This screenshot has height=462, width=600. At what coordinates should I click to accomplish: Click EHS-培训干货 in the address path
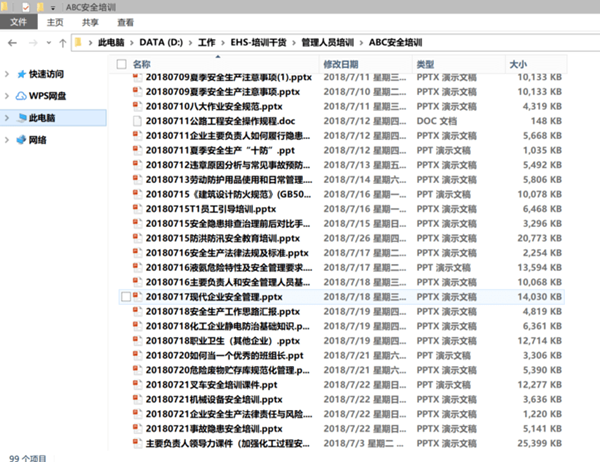pos(260,43)
